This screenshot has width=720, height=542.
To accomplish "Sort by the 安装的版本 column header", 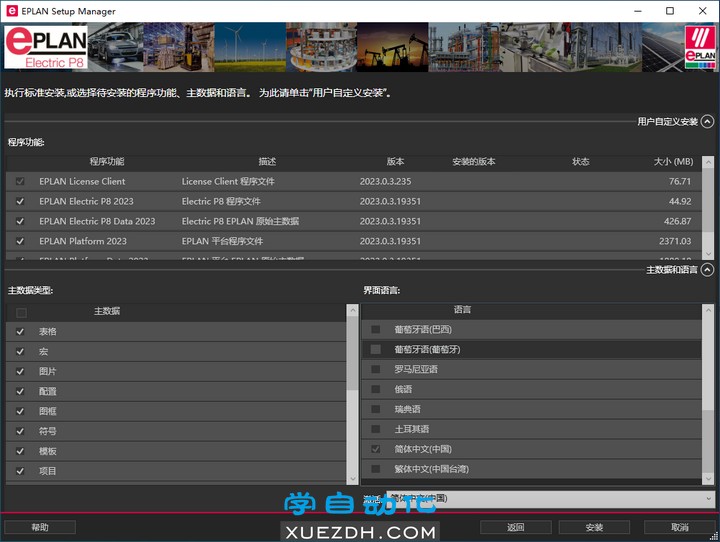I will [x=474, y=162].
